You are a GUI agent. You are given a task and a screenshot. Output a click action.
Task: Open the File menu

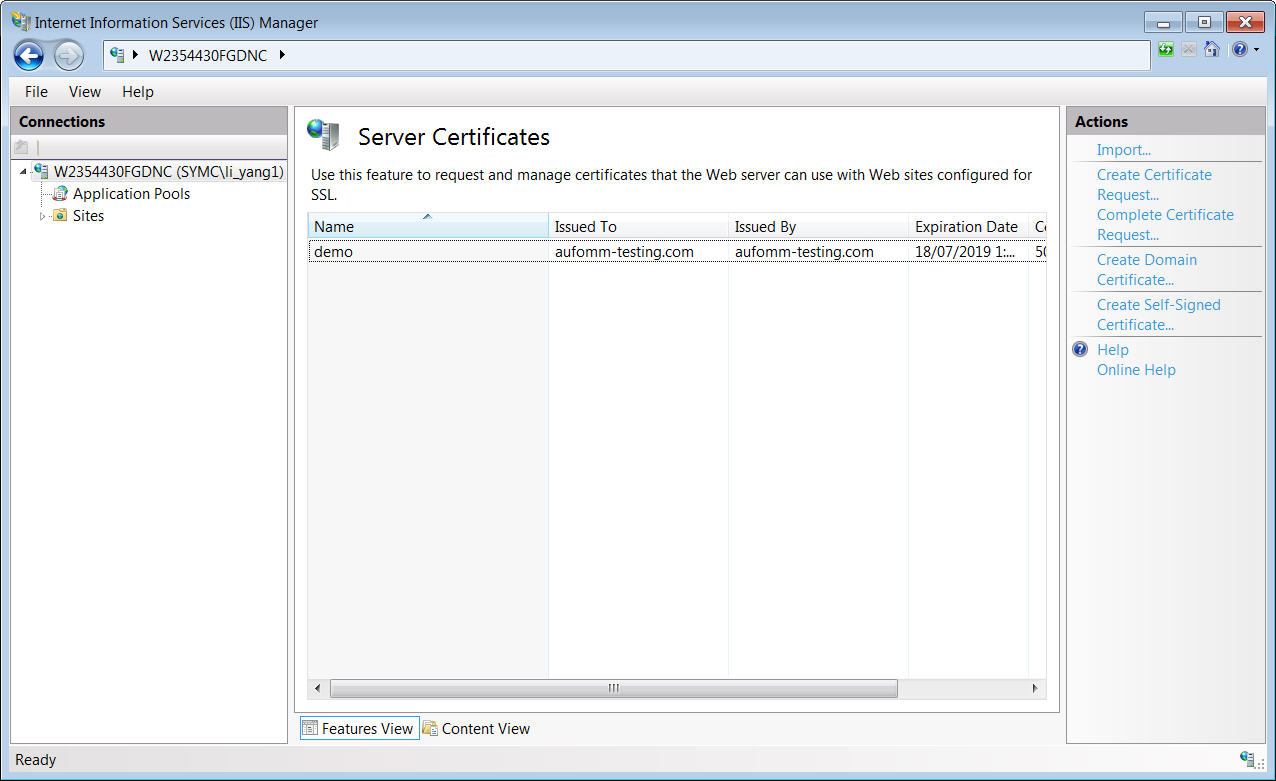pos(36,92)
